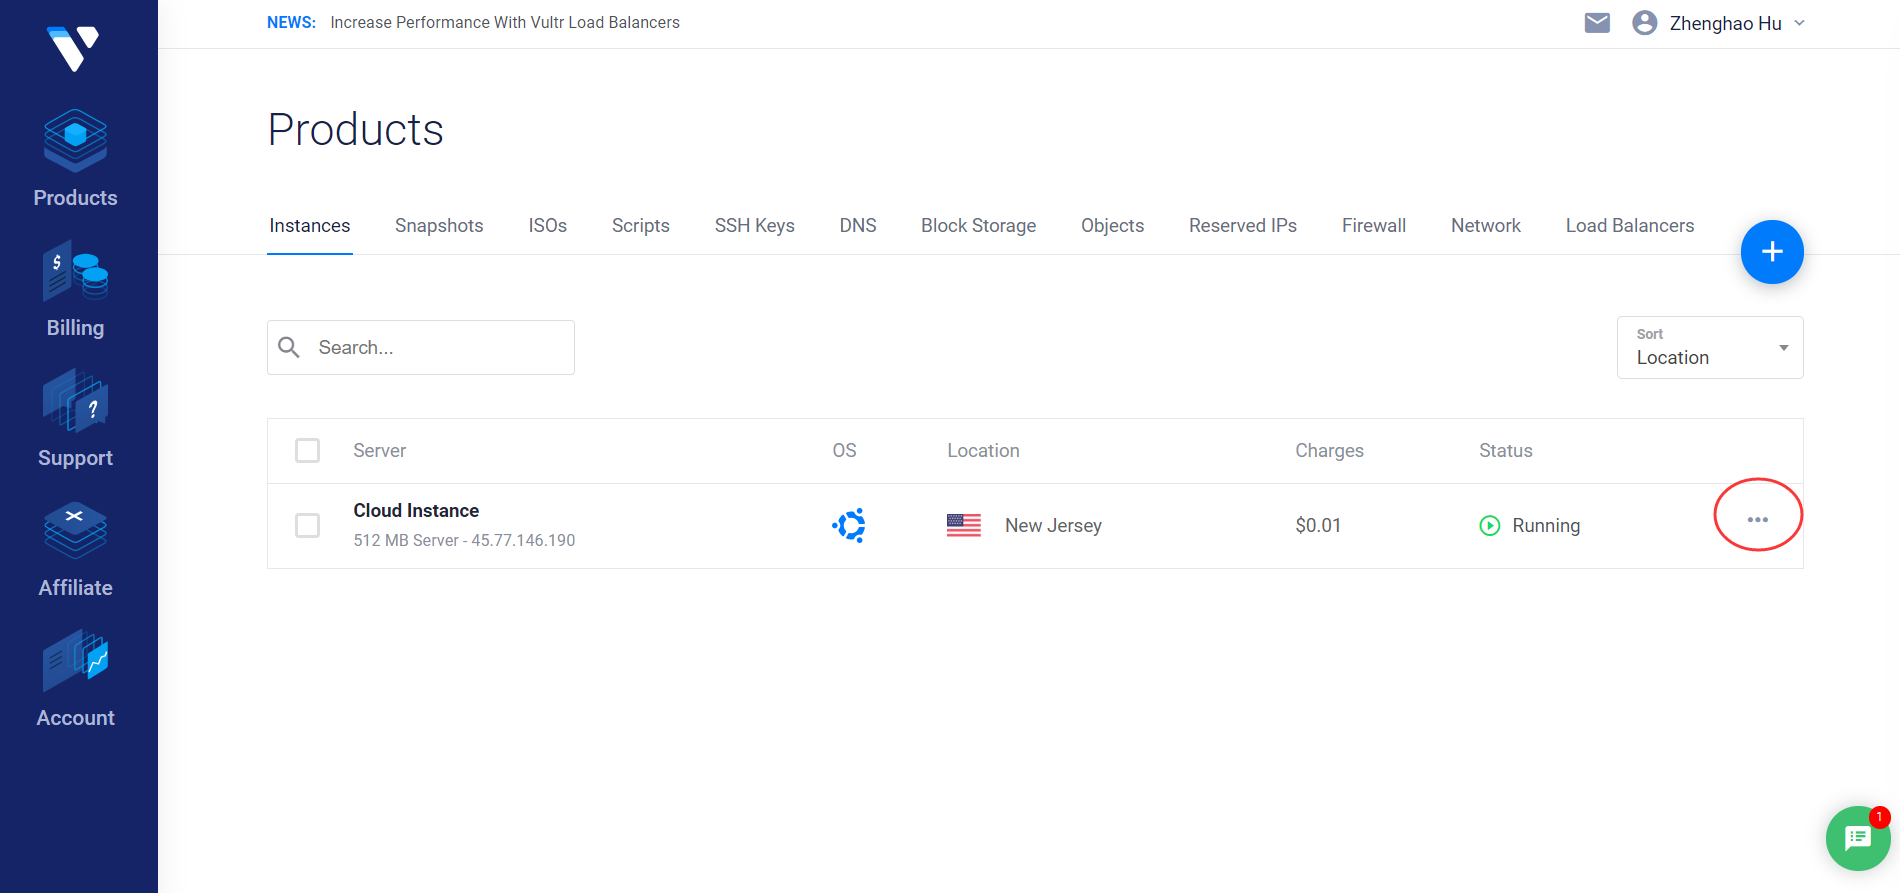The height and width of the screenshot is (893, 1900).
Task: Switch to the Snapshots tab
Action: (x=439, y=226)
